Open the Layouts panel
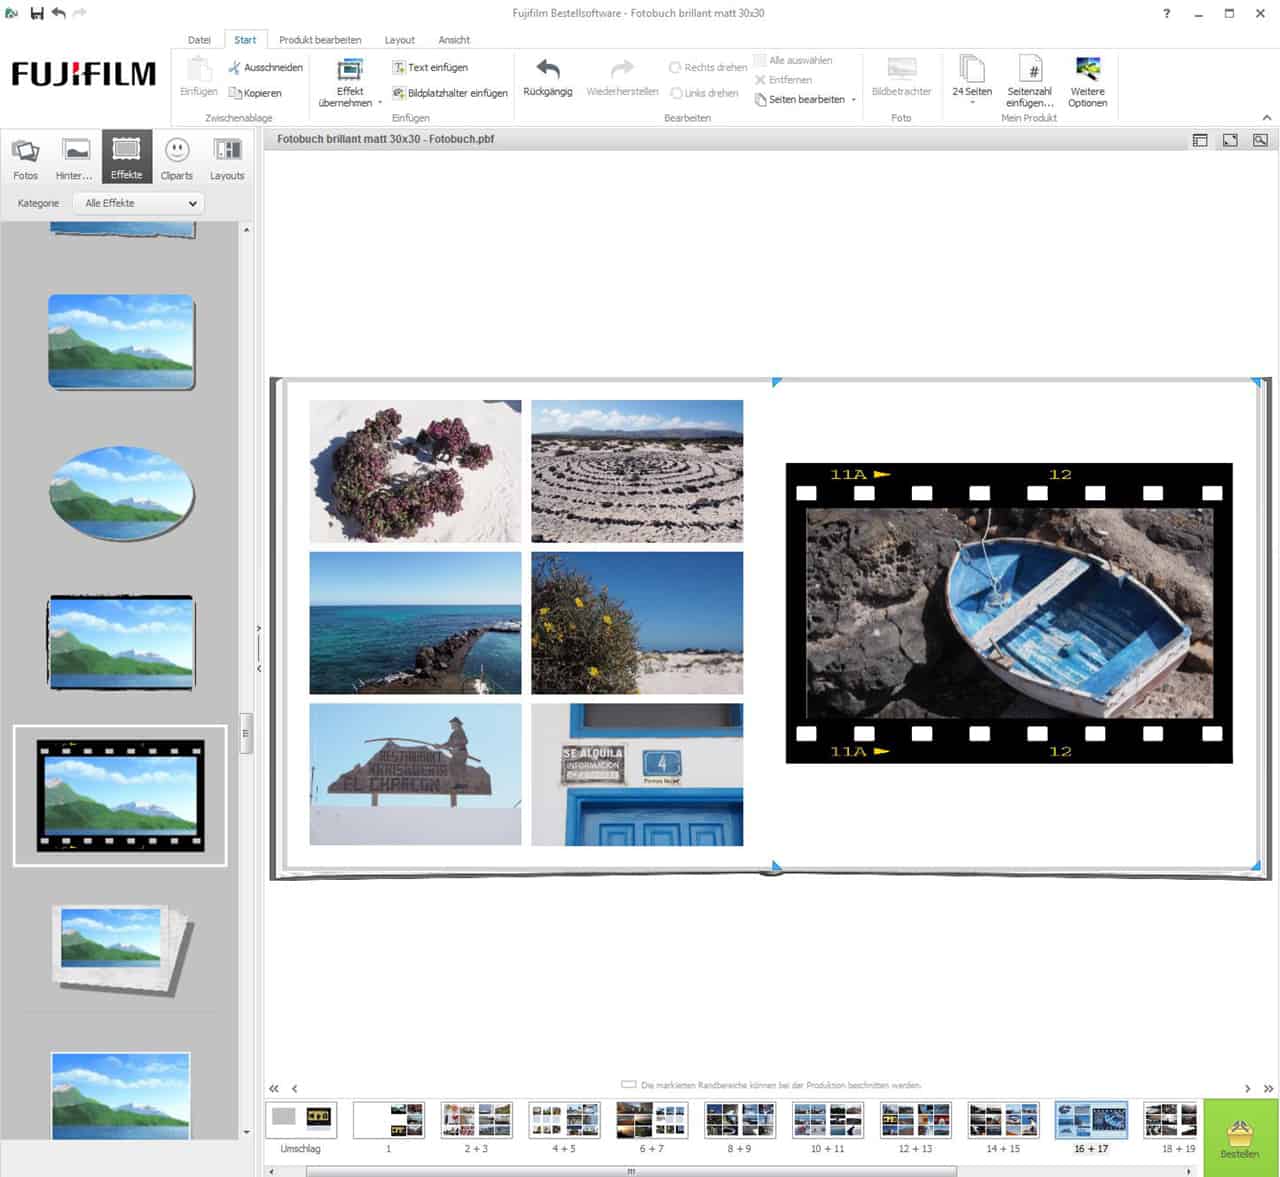 (227, 157)
